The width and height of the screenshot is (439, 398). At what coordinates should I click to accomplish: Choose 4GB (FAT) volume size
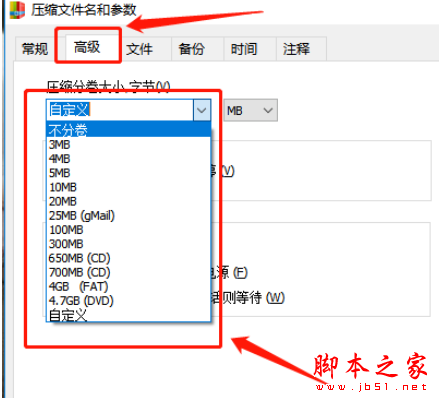[128, 287]
